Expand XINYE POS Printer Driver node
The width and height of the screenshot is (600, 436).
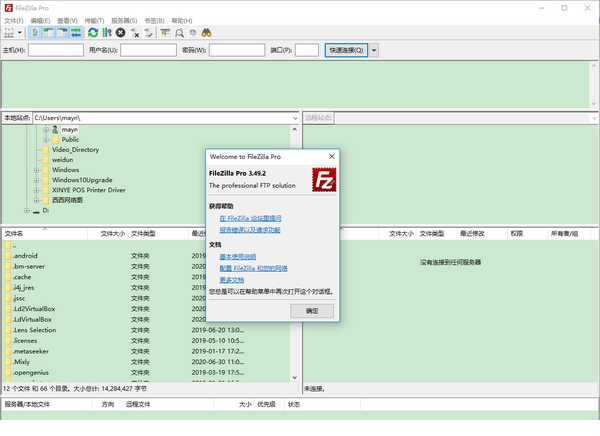pyautogui.click(x=36, y=190)
